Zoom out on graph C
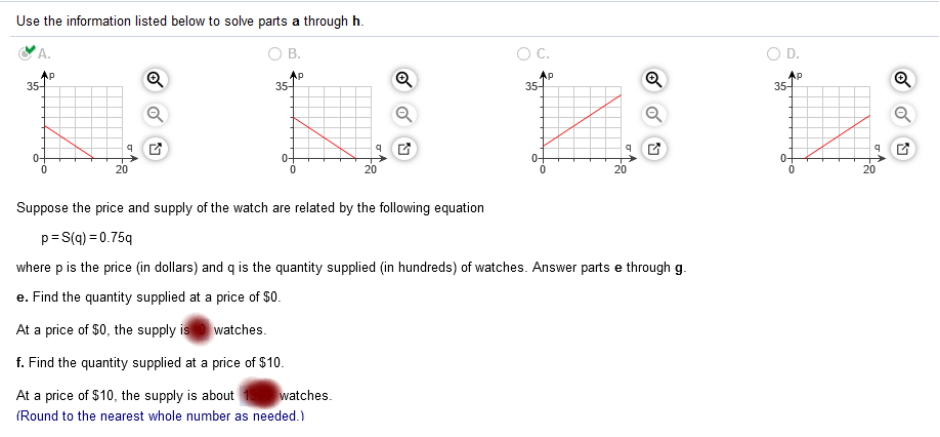The height and width of the screenshot is (437, 940). tap(655, 114)
